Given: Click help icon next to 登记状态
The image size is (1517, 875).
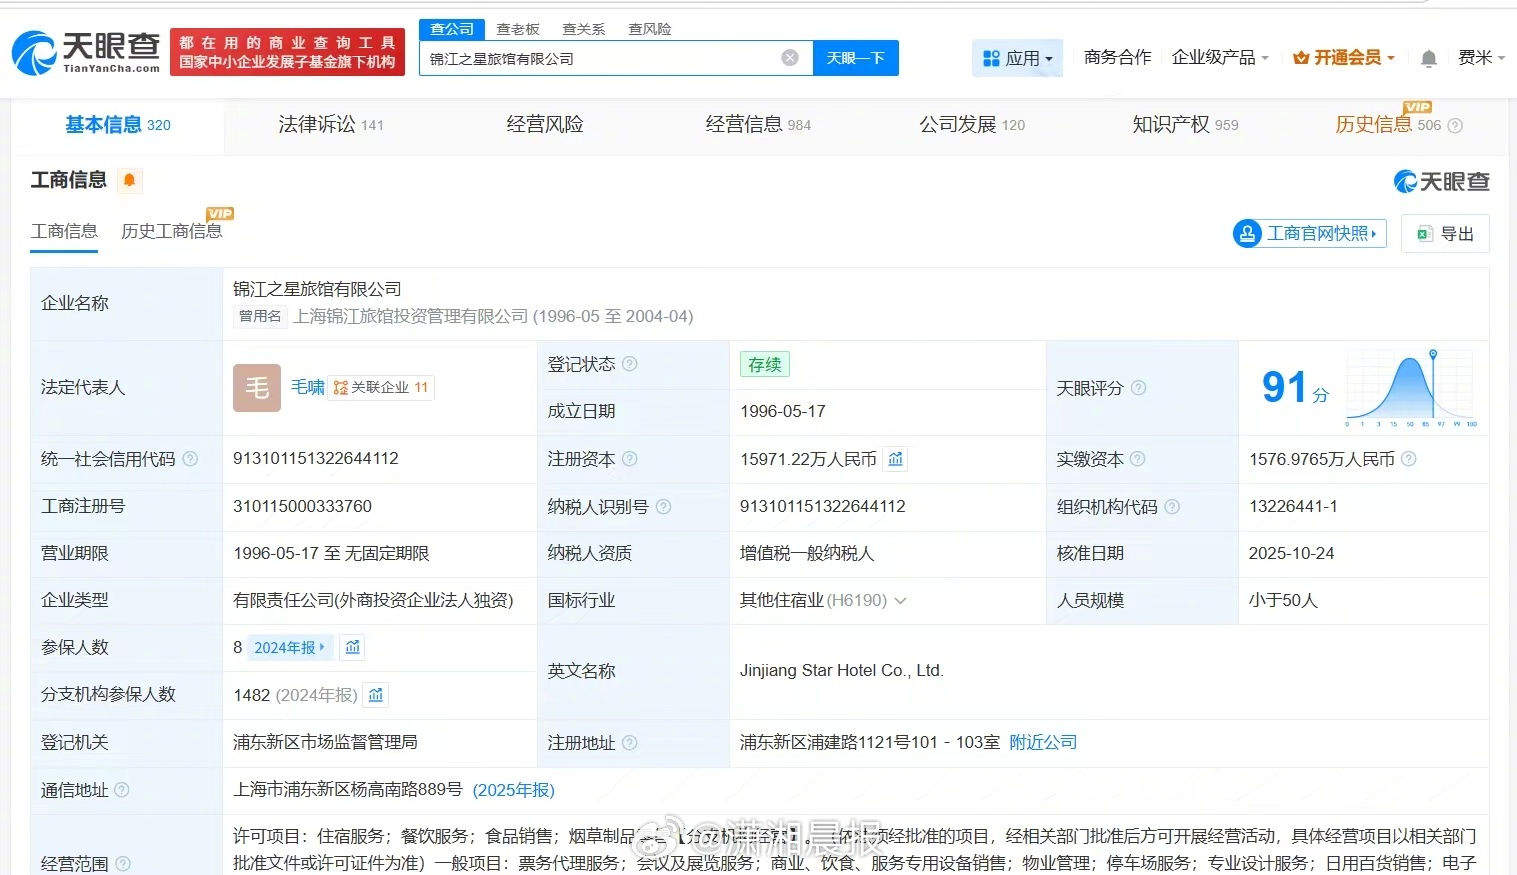Looking at the screenshot, I should (x=630, y=364).
